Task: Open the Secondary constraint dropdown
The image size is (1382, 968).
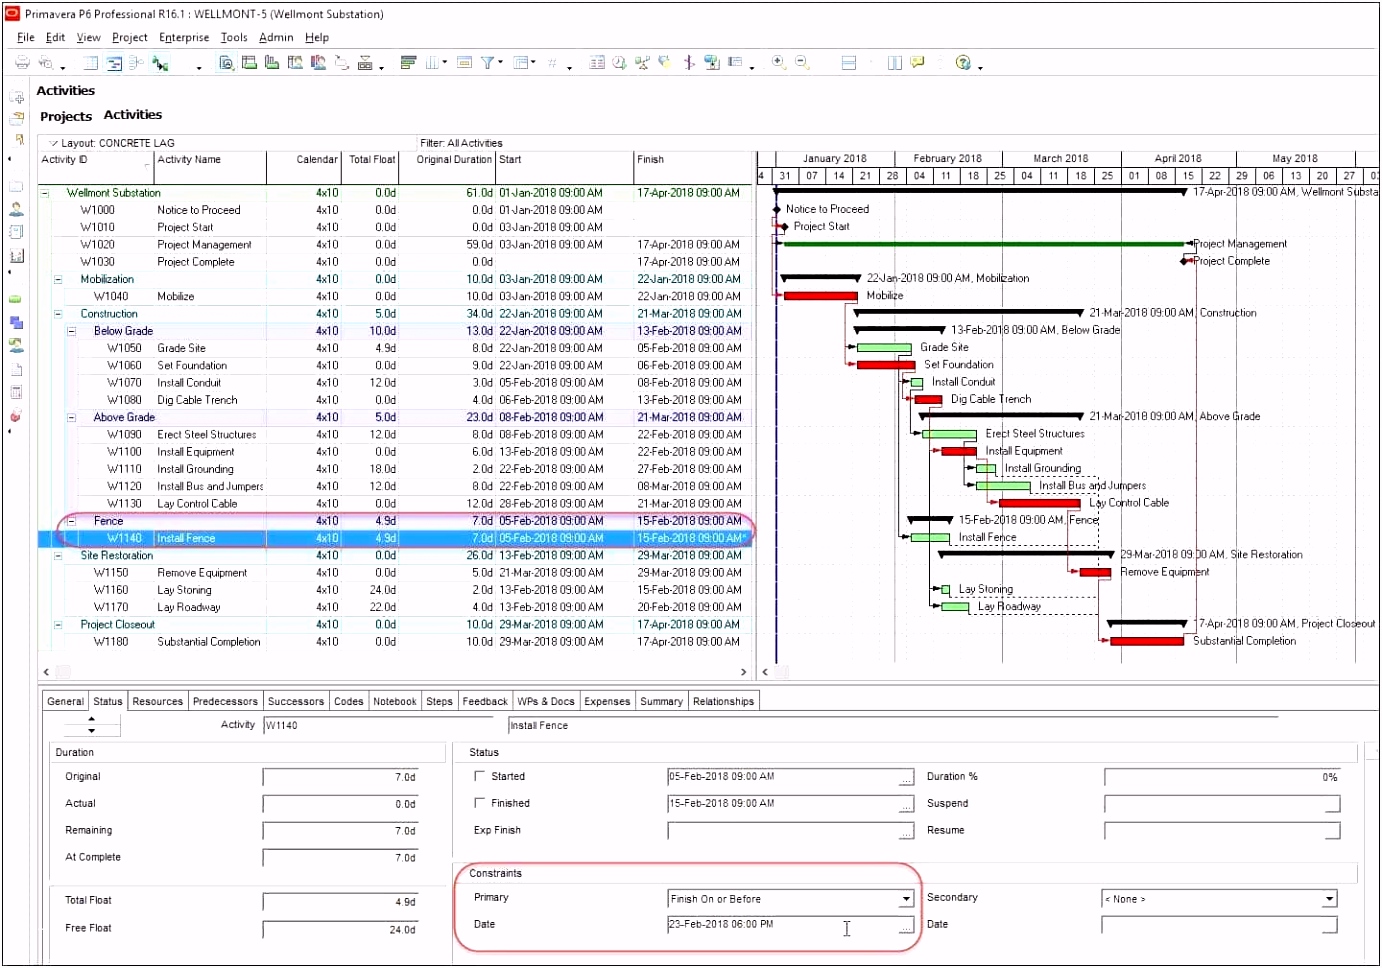Action: [x=1329, y=899]
